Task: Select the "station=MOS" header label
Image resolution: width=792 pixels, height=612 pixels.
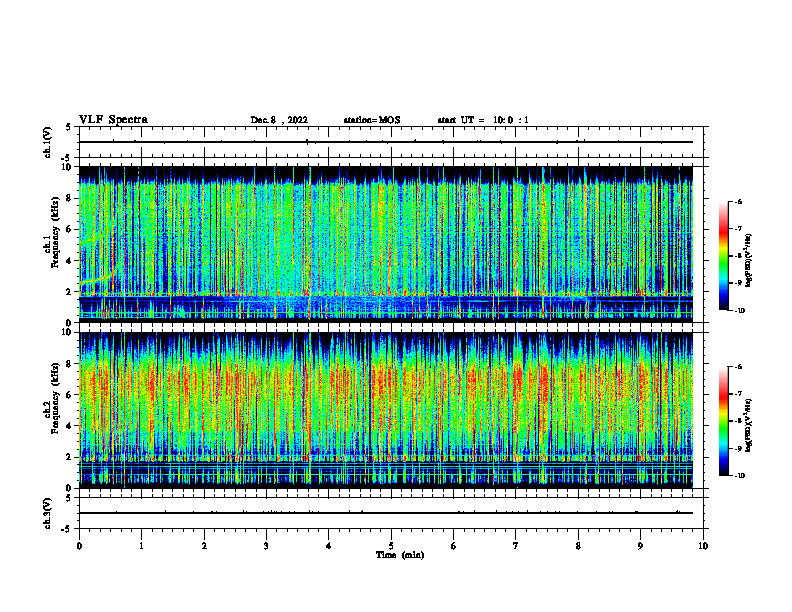Action: (372, 120)
